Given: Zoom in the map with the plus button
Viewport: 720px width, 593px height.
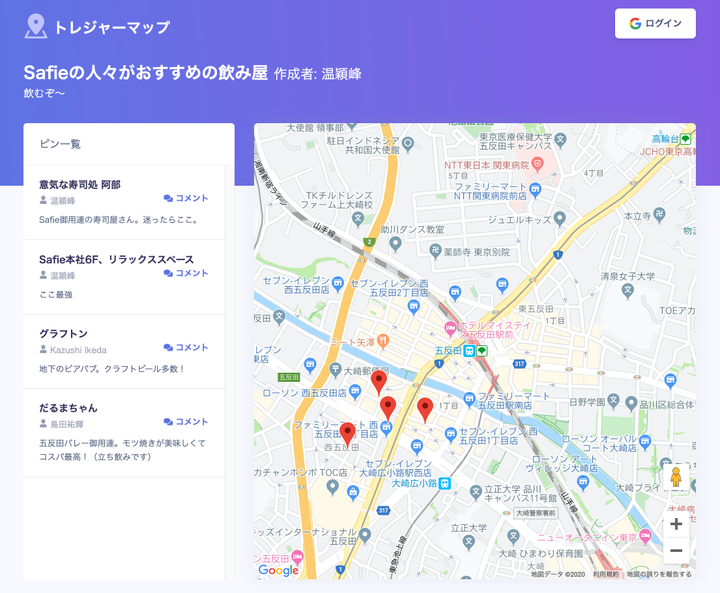Looking at the screenshot, I should pos(676,524).
